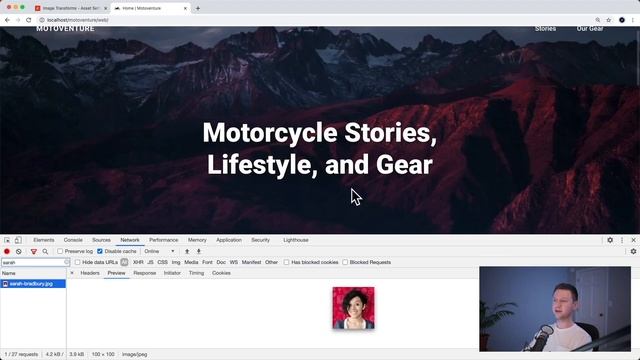The image size is (640, 360).
Task: Filter requests by Media
Action: click(191, 262)
